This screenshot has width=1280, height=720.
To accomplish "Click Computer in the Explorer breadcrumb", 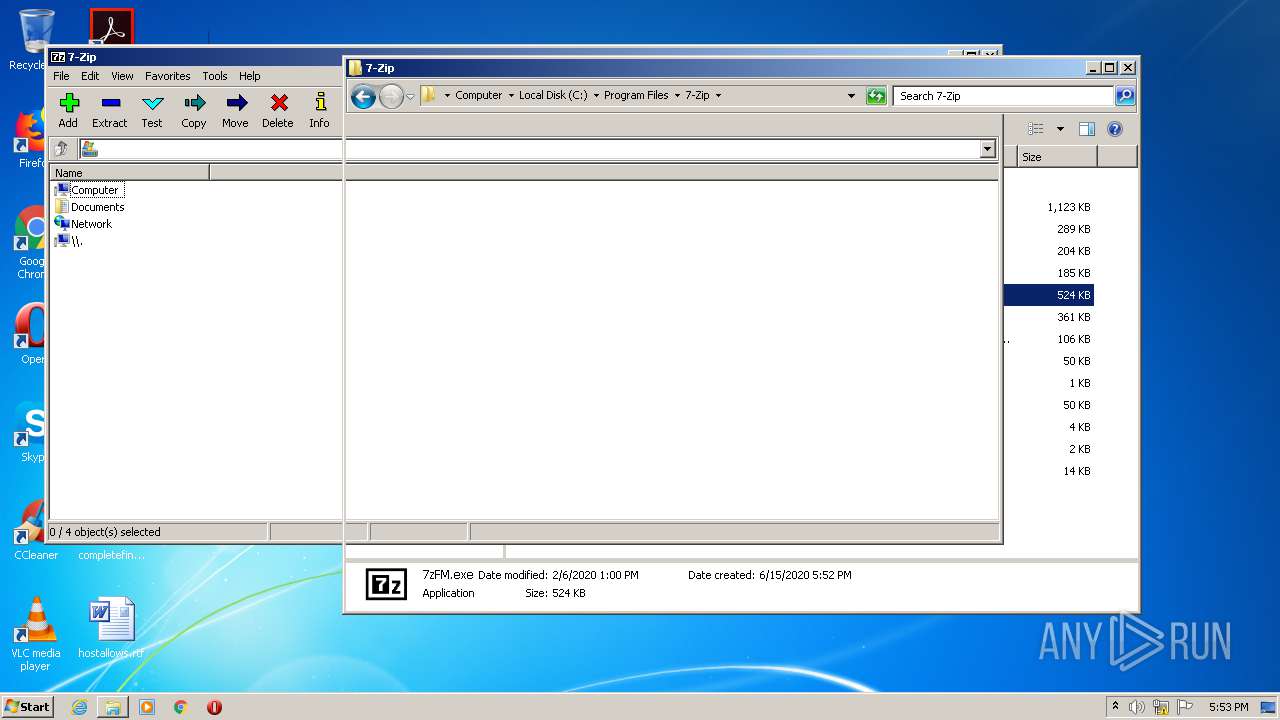I will (478, 96).
